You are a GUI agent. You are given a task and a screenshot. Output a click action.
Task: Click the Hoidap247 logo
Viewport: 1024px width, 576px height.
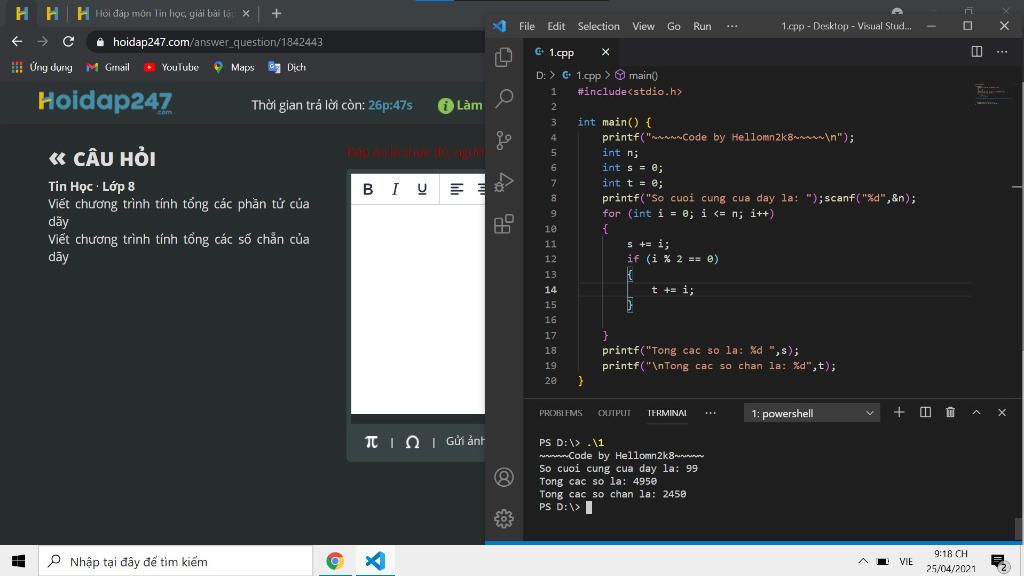click(x=105, y=102)
